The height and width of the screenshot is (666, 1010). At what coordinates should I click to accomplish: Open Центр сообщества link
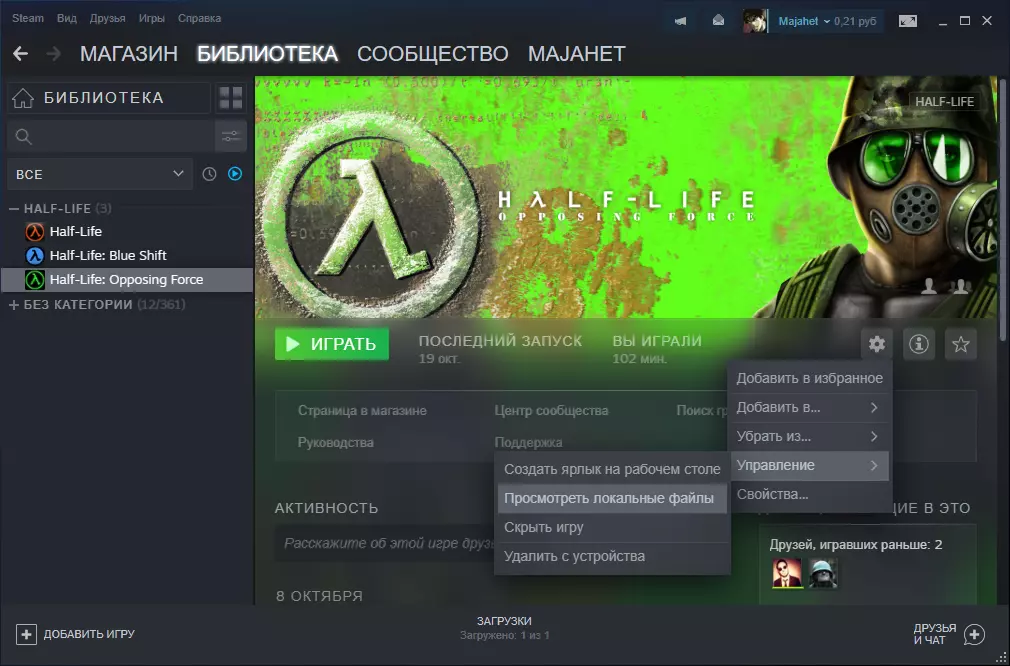[x=551, y=410]
